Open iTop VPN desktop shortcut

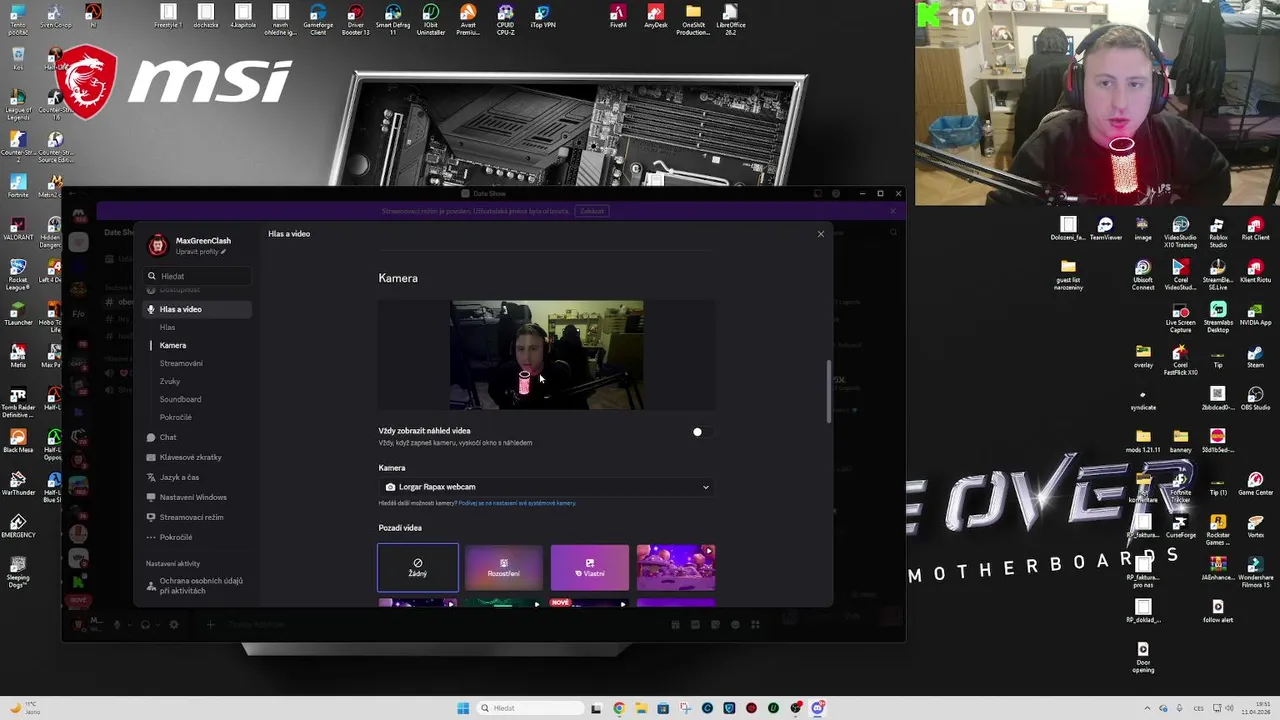tap(542, 17)
